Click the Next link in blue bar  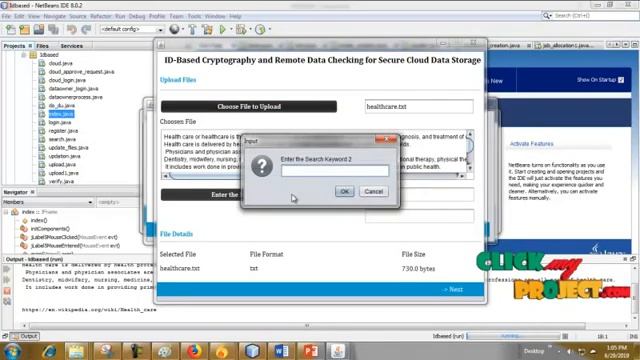pos(452,289)
